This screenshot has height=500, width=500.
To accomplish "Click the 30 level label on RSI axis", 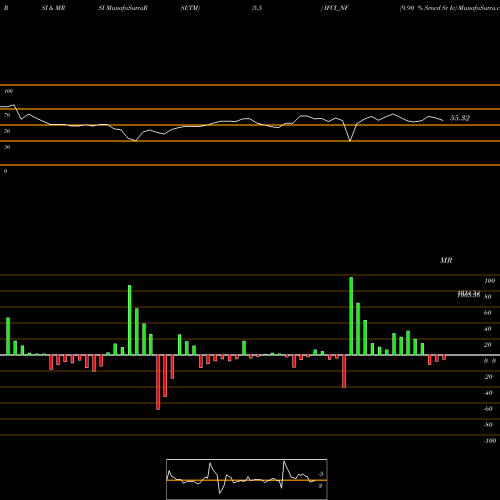I will (7, 147).
